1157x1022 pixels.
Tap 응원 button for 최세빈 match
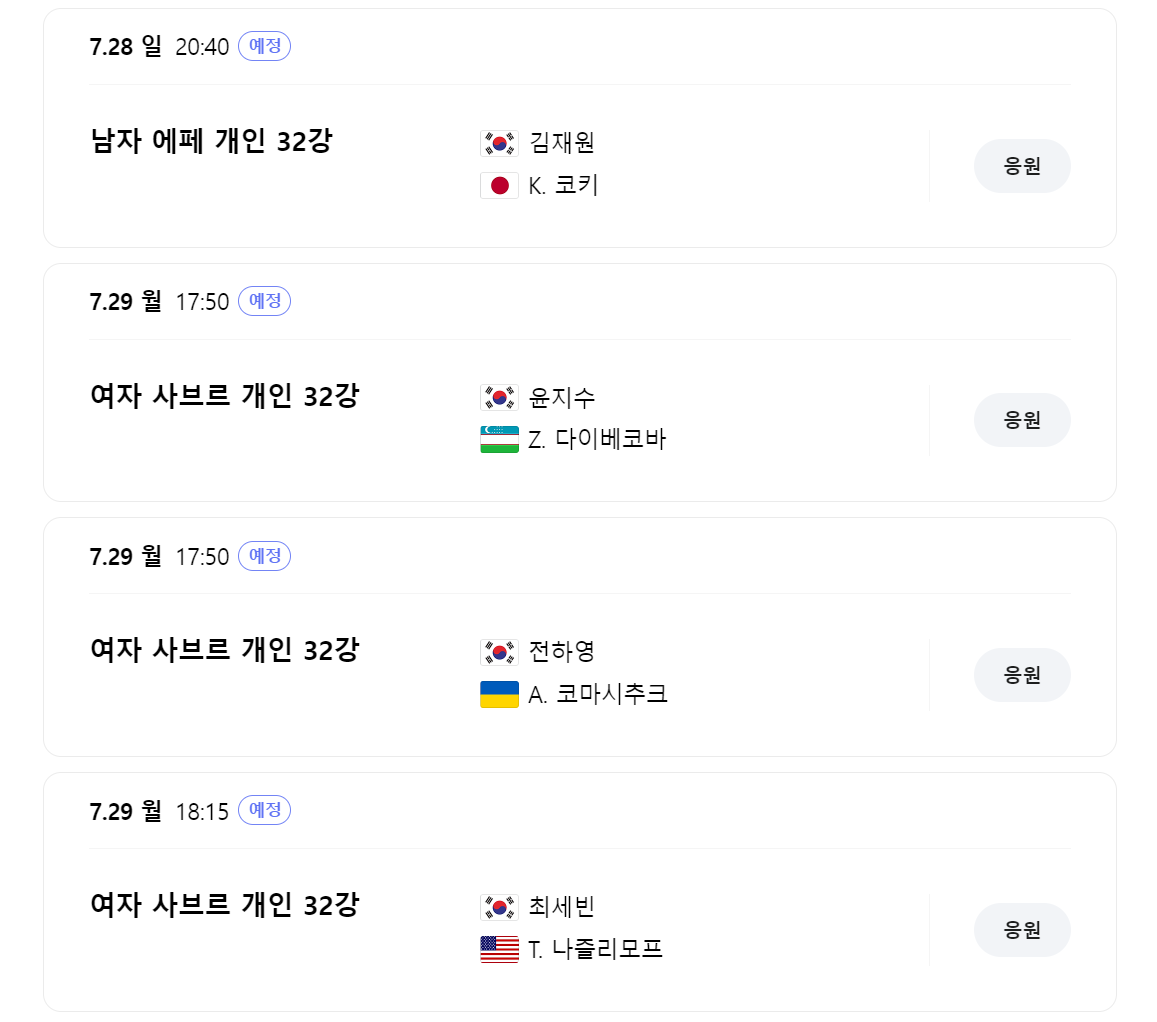(x=1022, y=930)
